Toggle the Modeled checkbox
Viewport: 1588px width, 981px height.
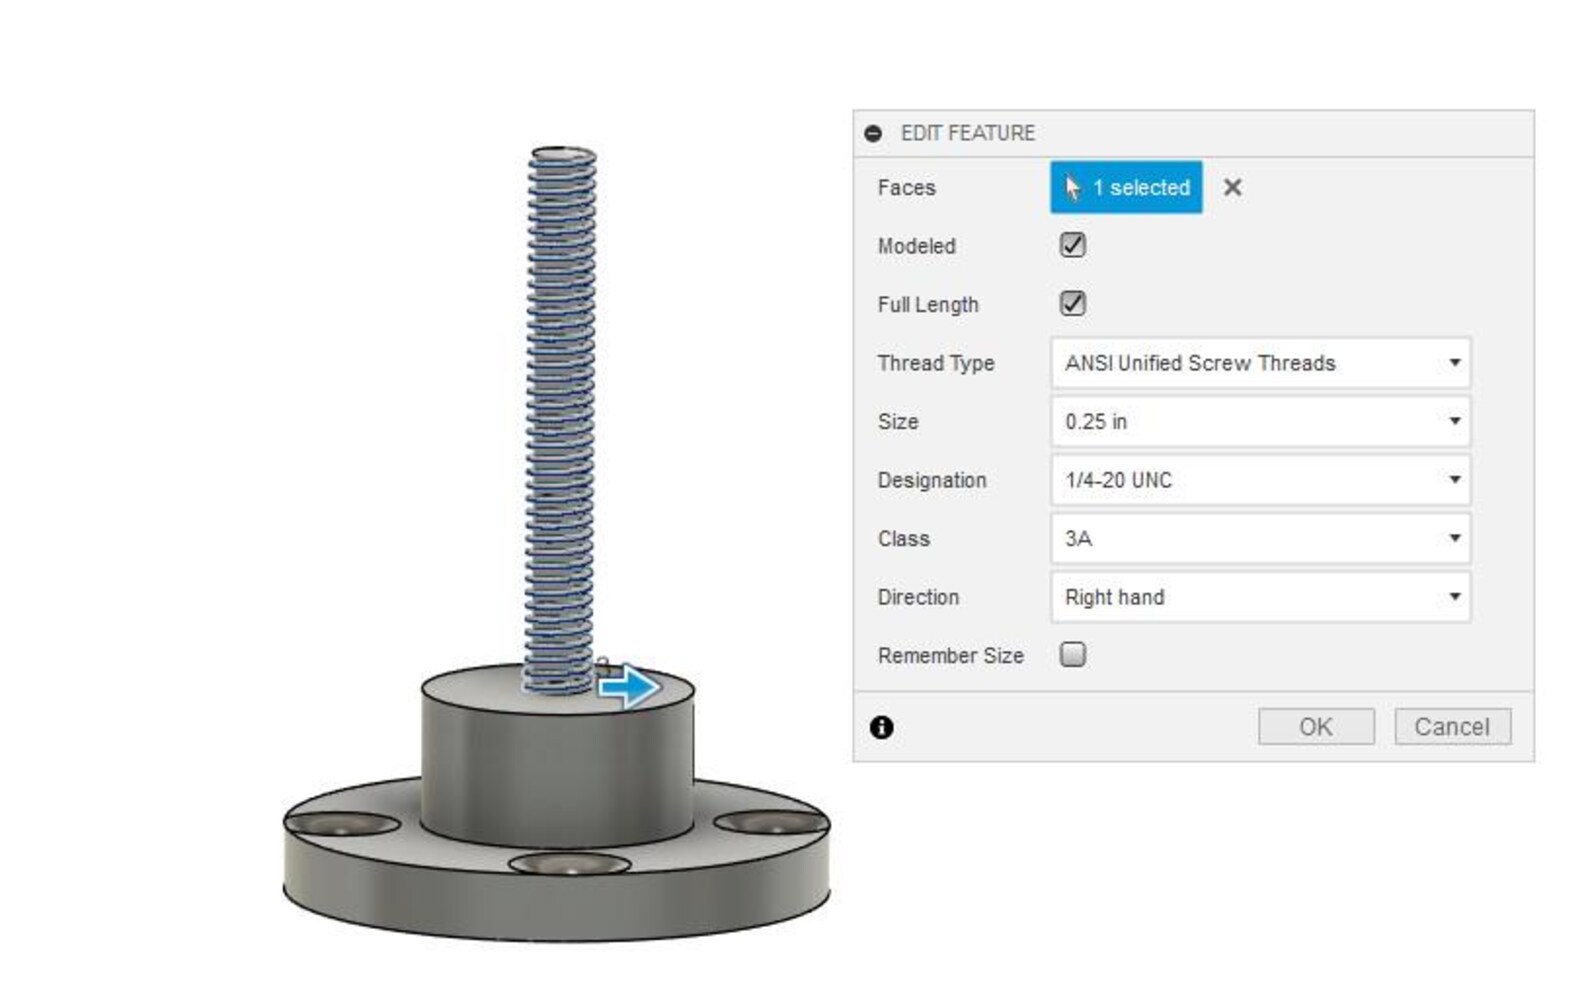pos(1072,245)
